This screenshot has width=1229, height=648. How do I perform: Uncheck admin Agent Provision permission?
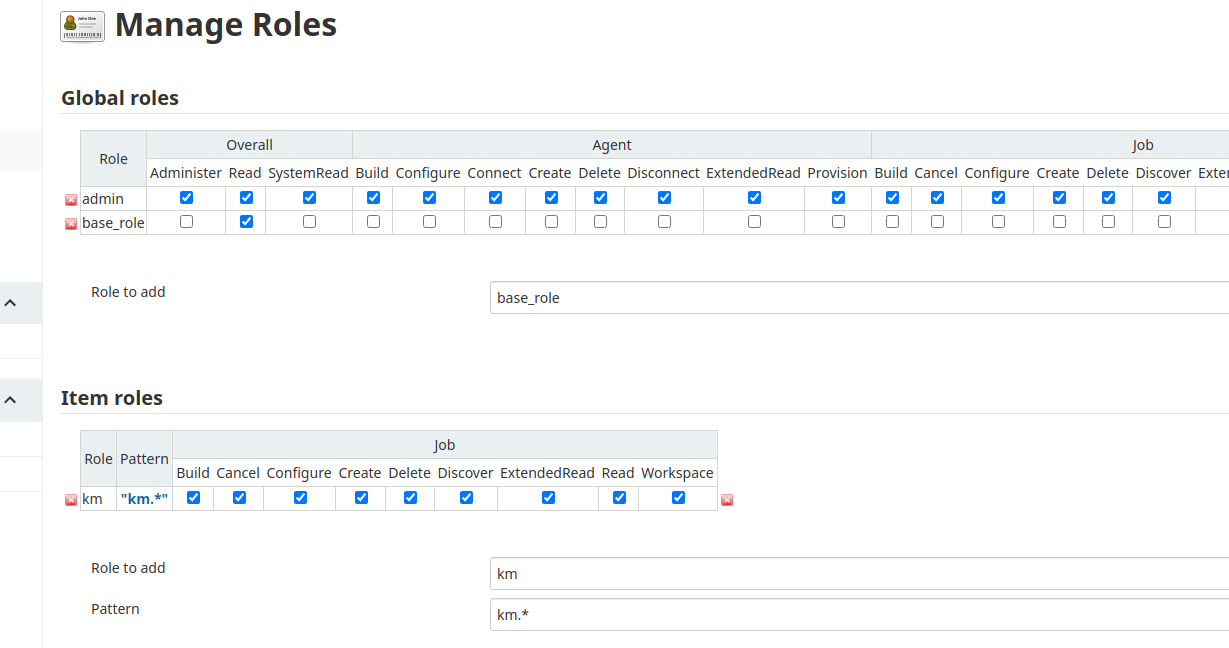[x=838, y=198]
